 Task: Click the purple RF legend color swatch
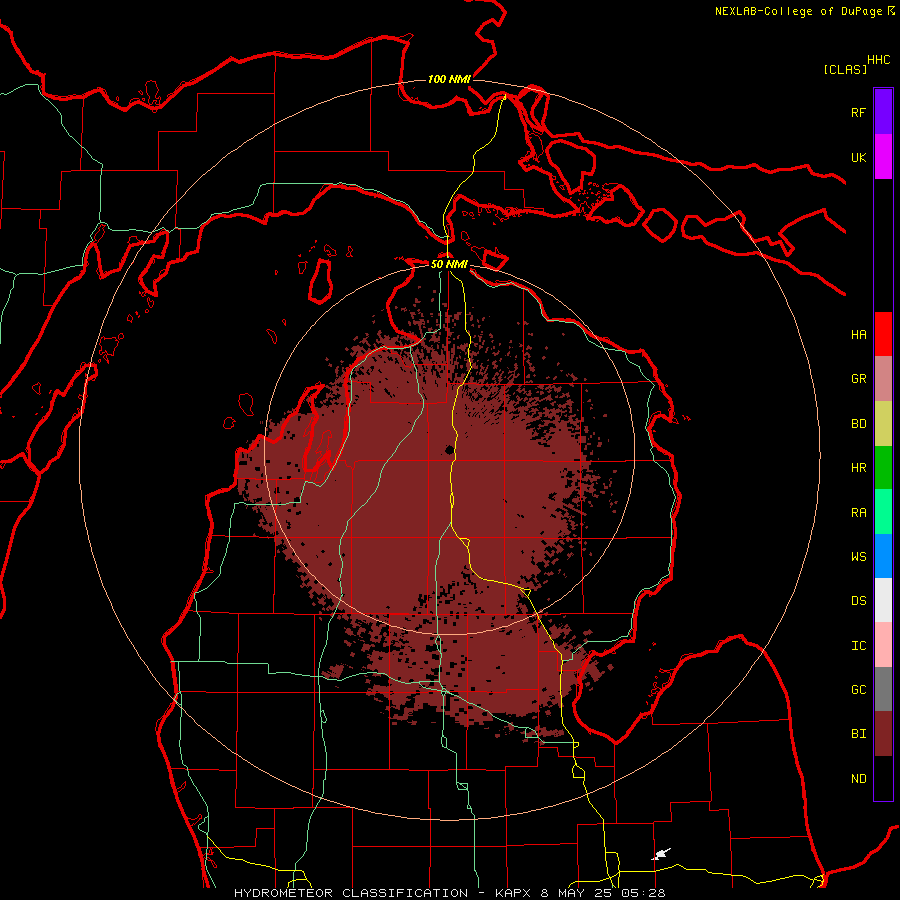(x=883, y=112)
